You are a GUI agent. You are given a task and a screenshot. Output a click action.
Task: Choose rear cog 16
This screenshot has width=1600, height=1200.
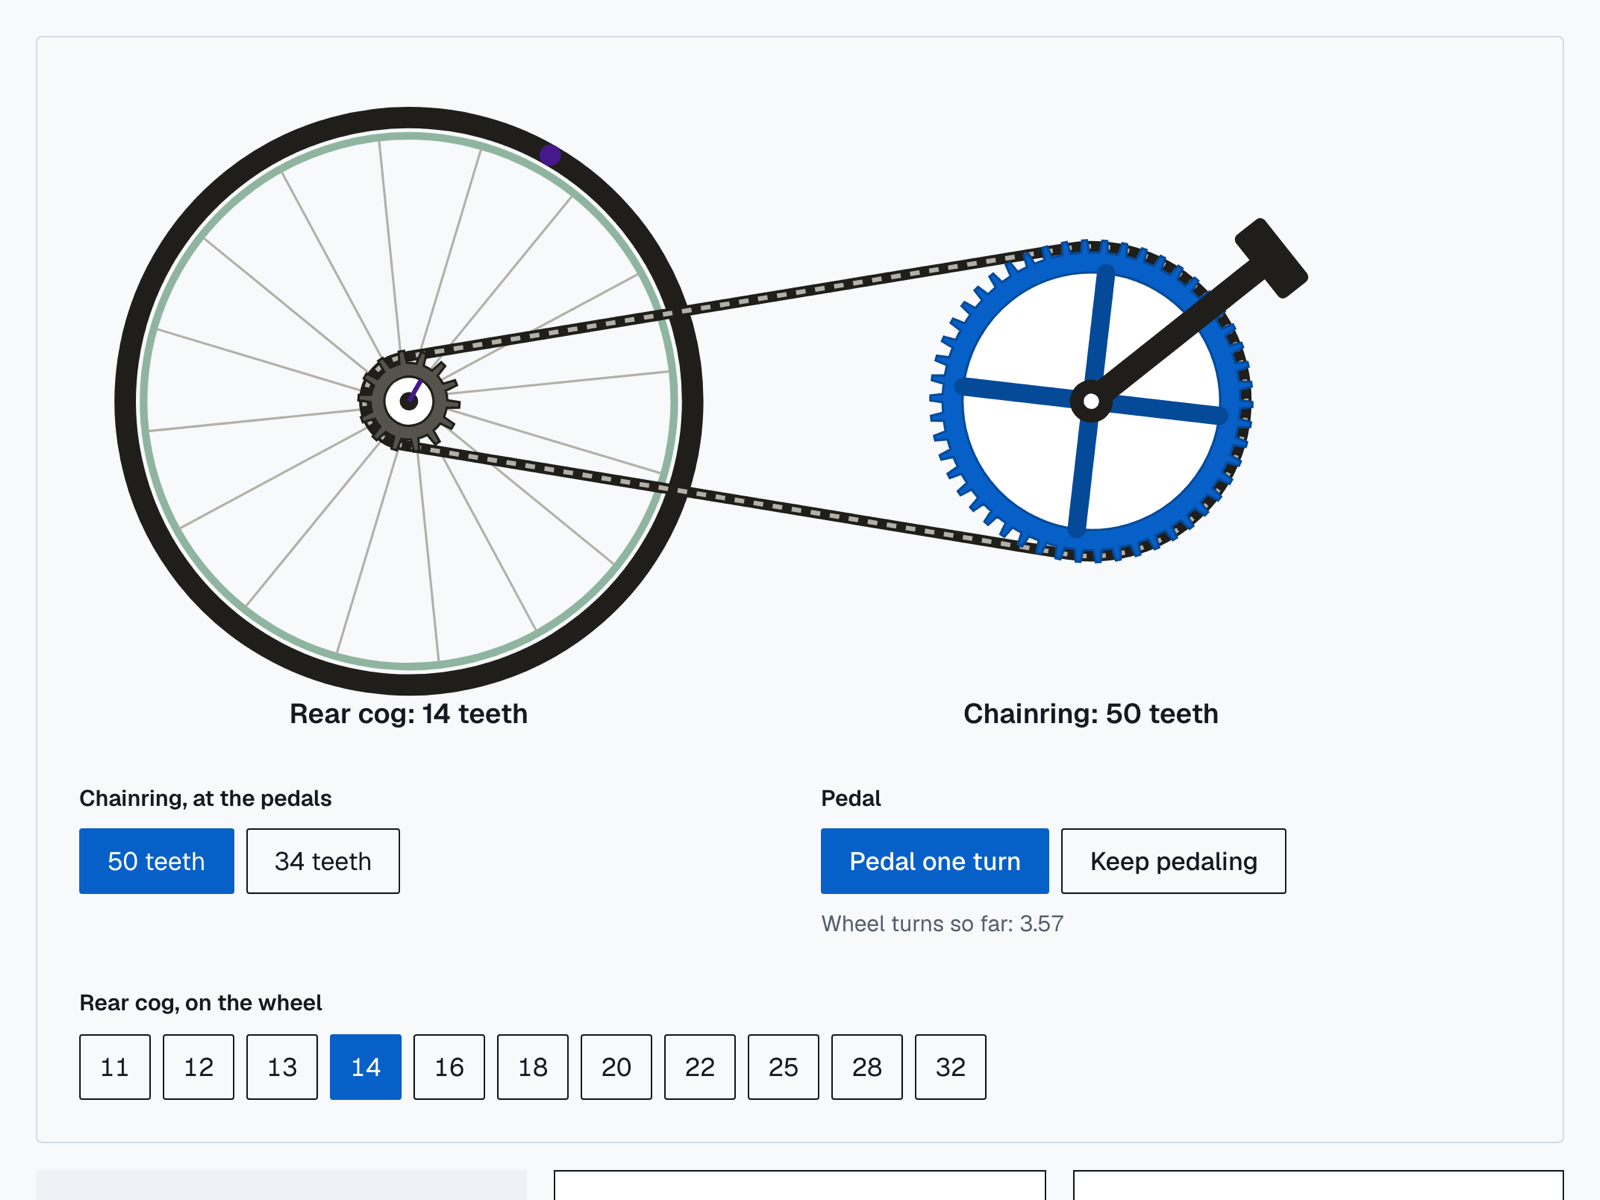click(449, 1067)
